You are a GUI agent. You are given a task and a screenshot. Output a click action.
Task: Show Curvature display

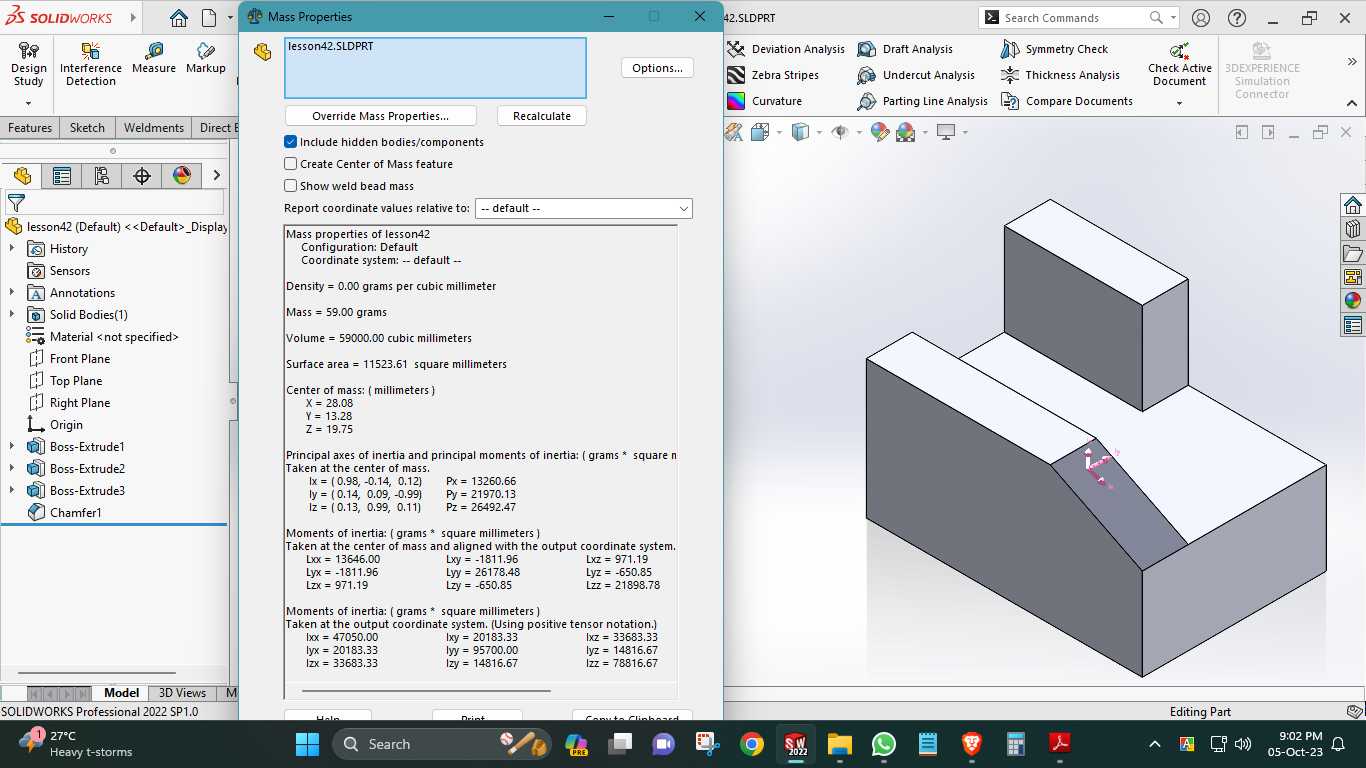[x=764, y=101]
